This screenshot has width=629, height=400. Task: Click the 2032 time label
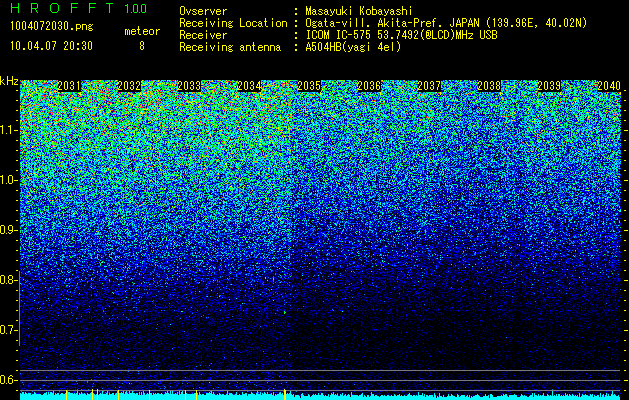[x=129, y=86]
